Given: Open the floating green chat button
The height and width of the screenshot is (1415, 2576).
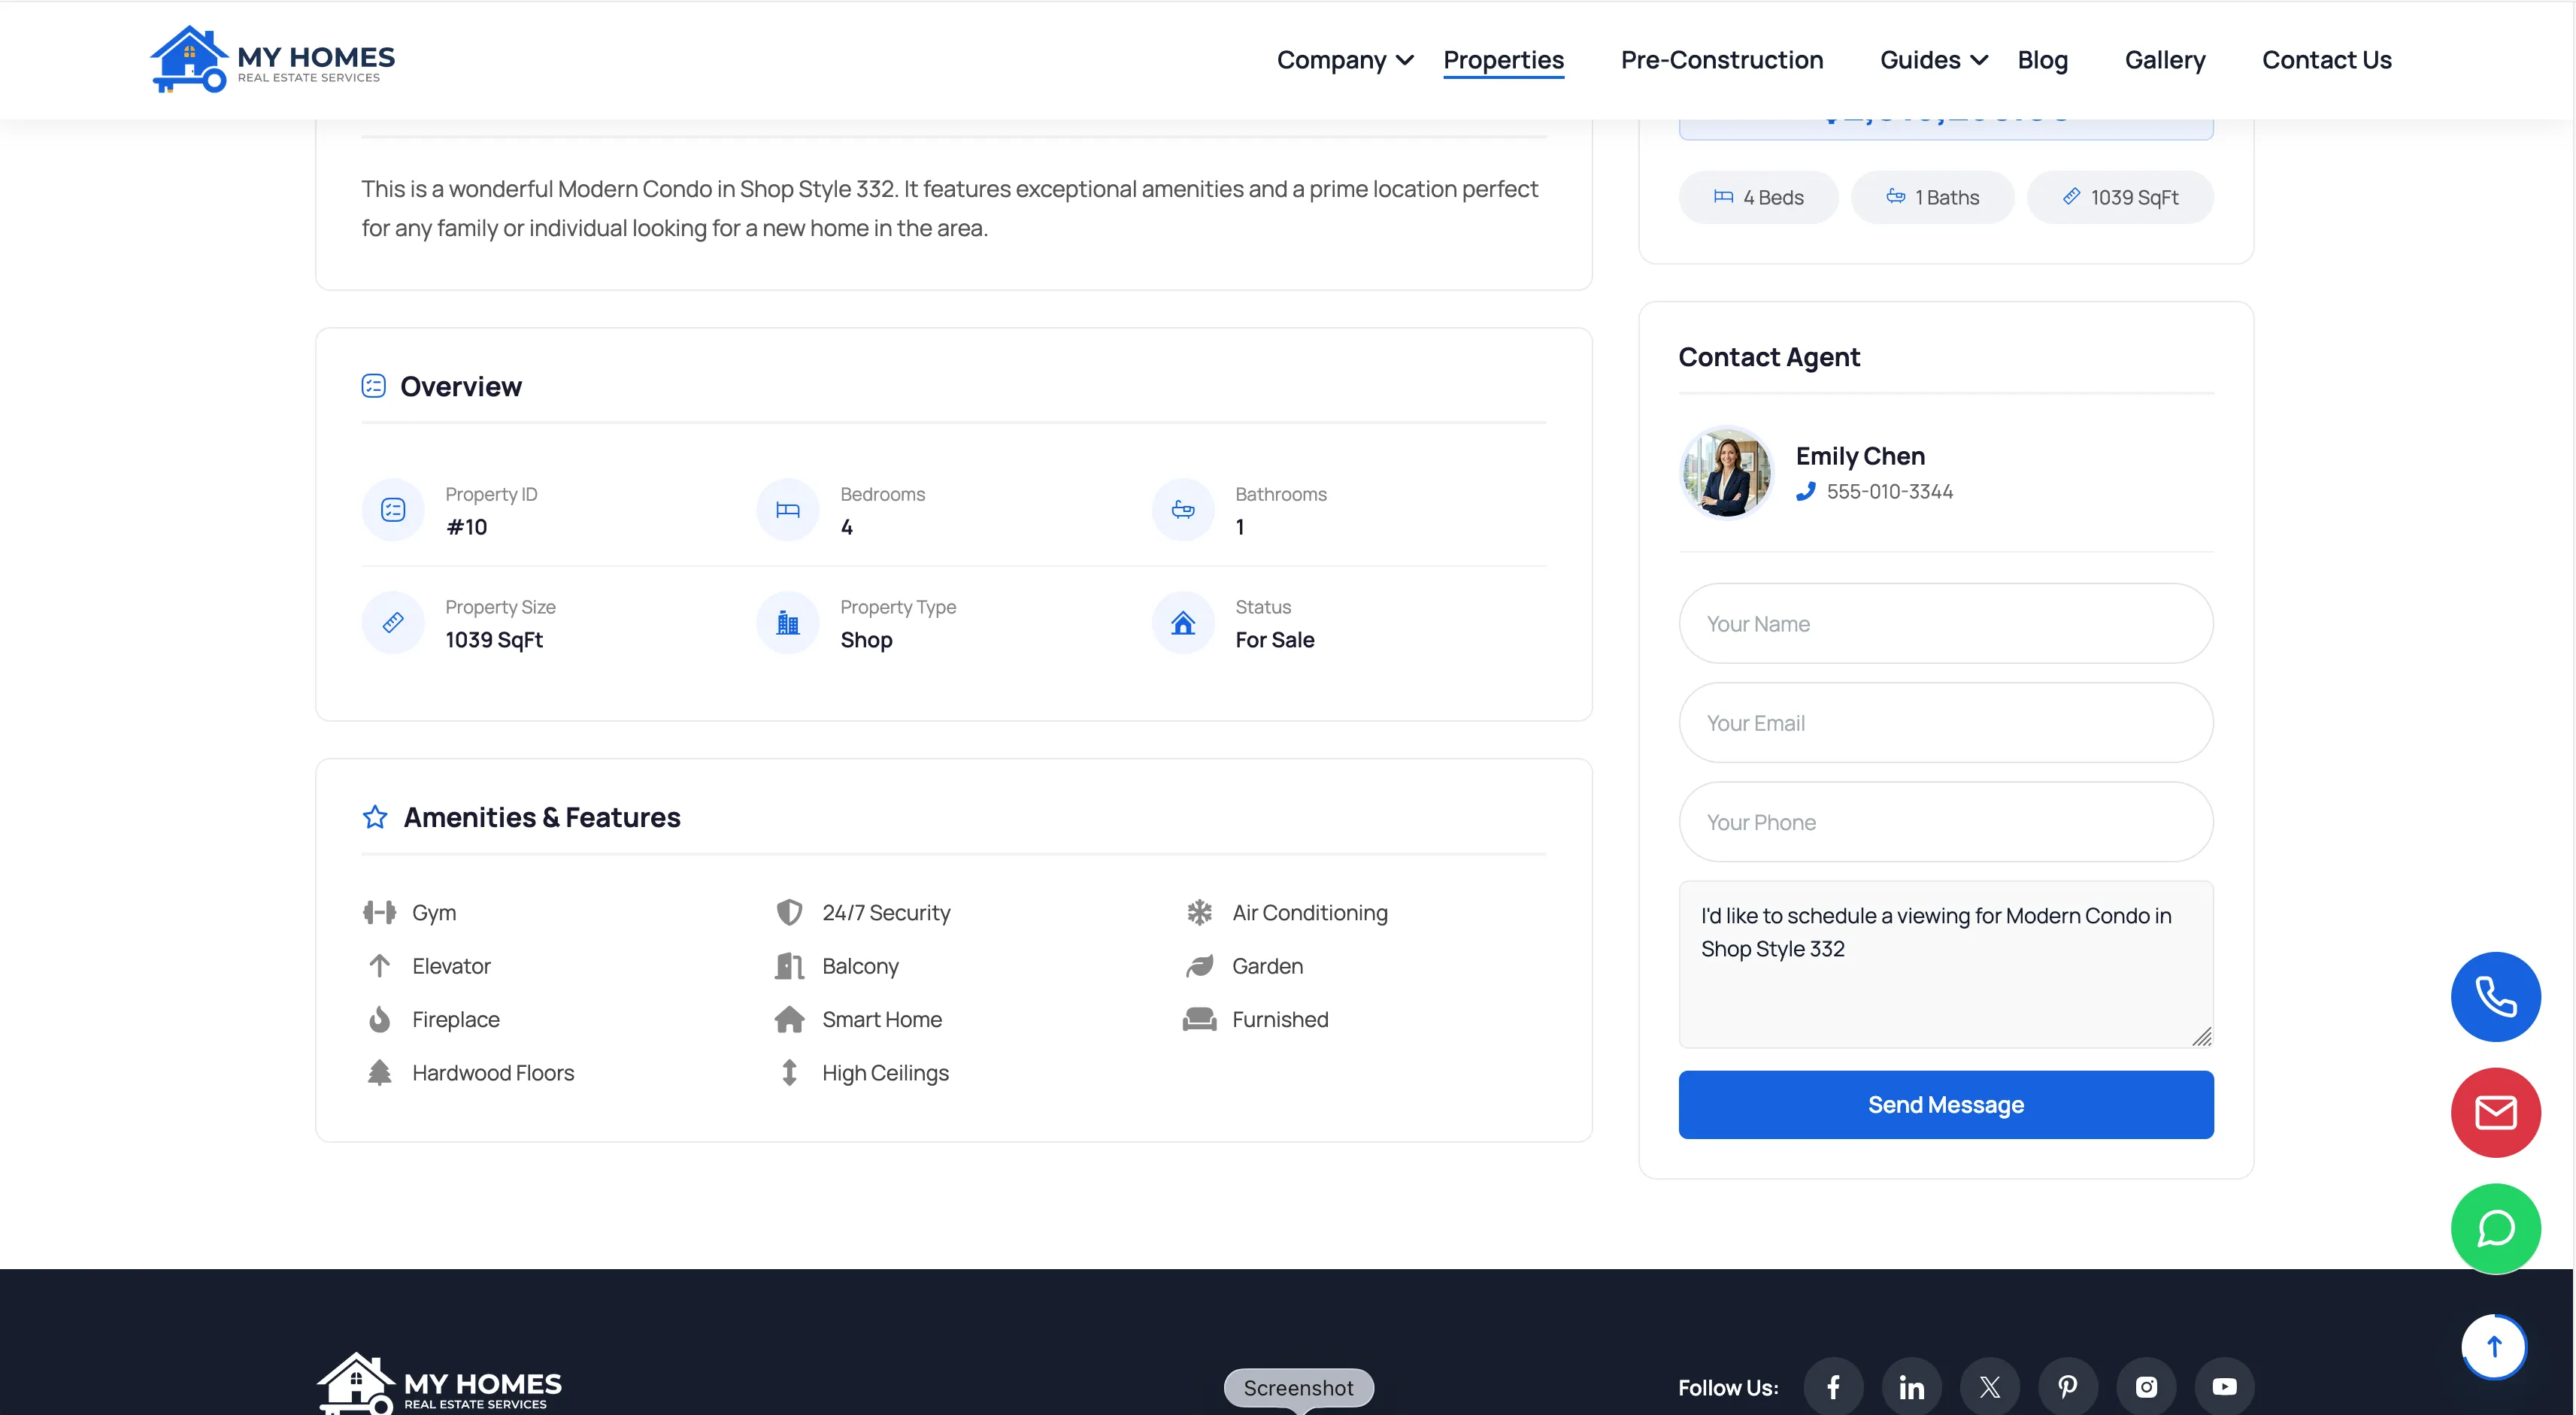Looking at the screenshot, I should 2495,1228.
